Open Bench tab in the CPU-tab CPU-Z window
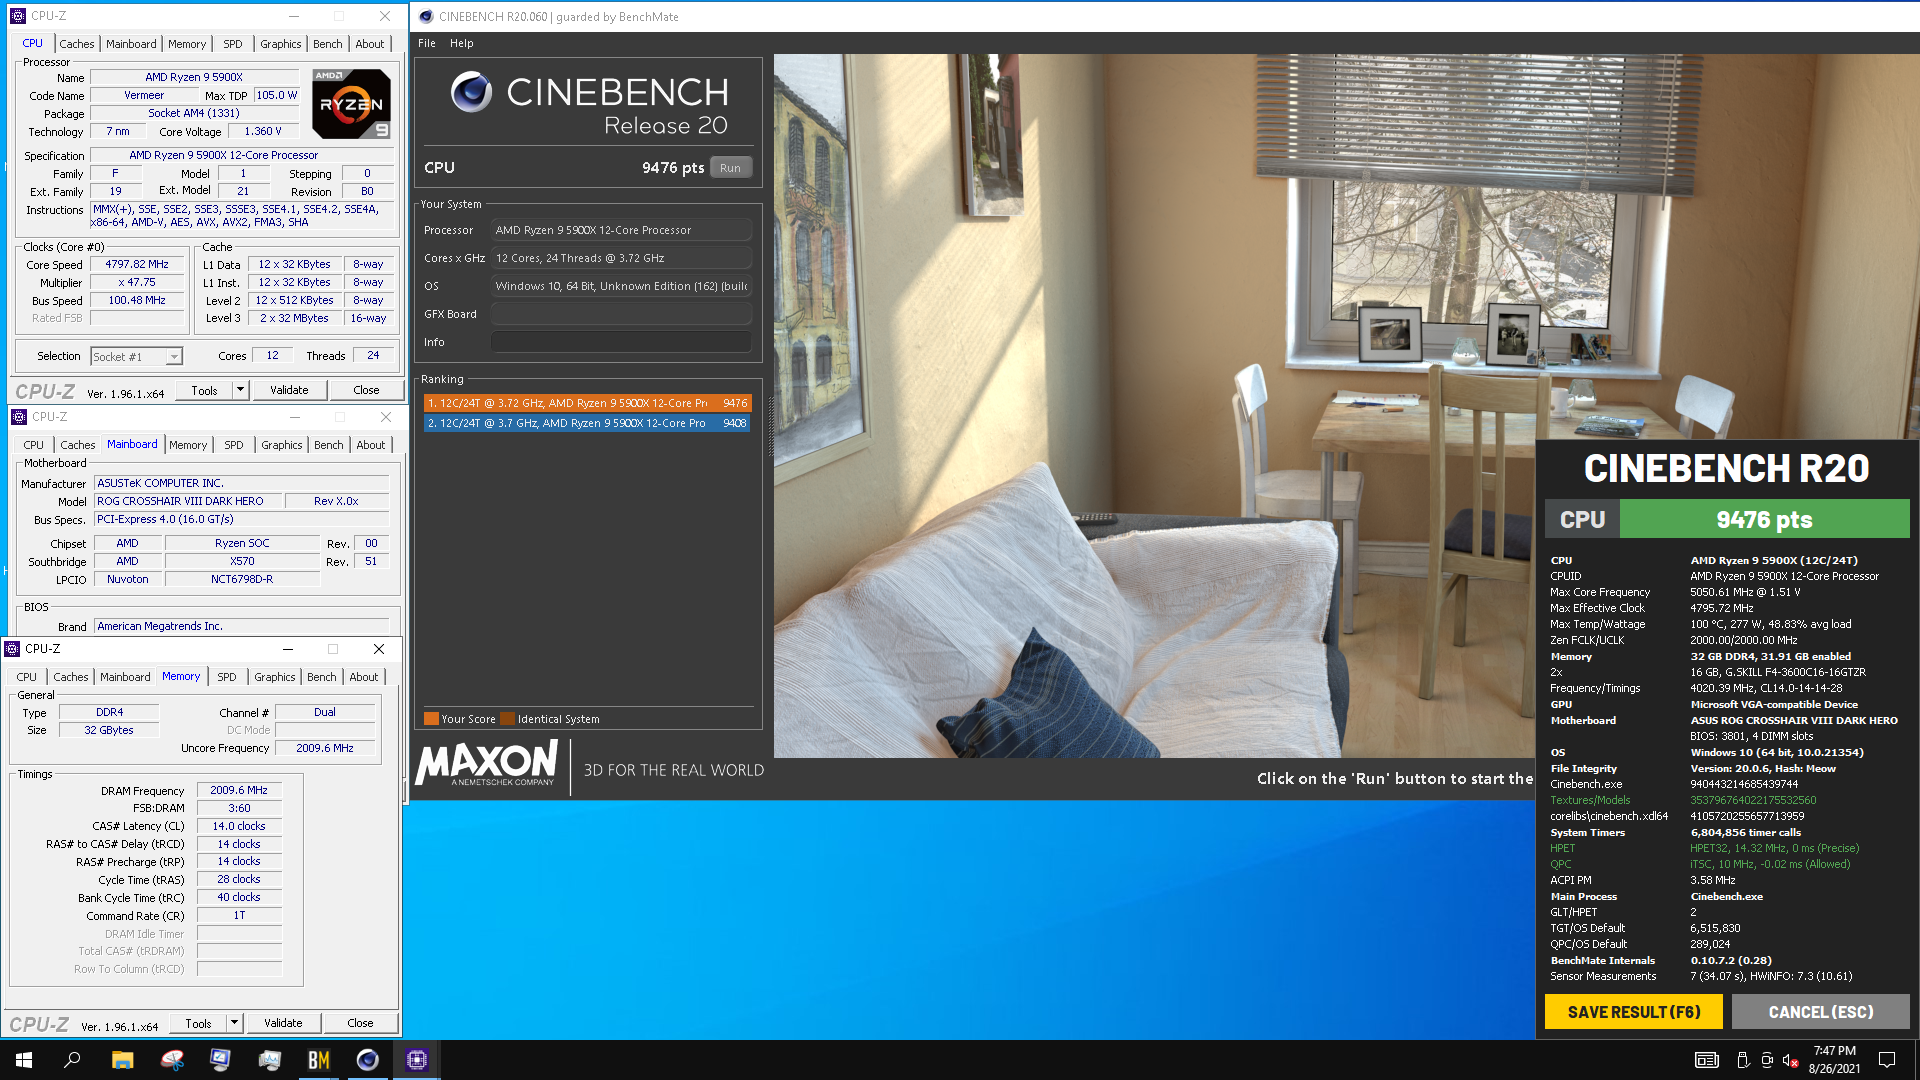The width and height of the screenshot is (1920, 1080). click(x=327, y=44)
